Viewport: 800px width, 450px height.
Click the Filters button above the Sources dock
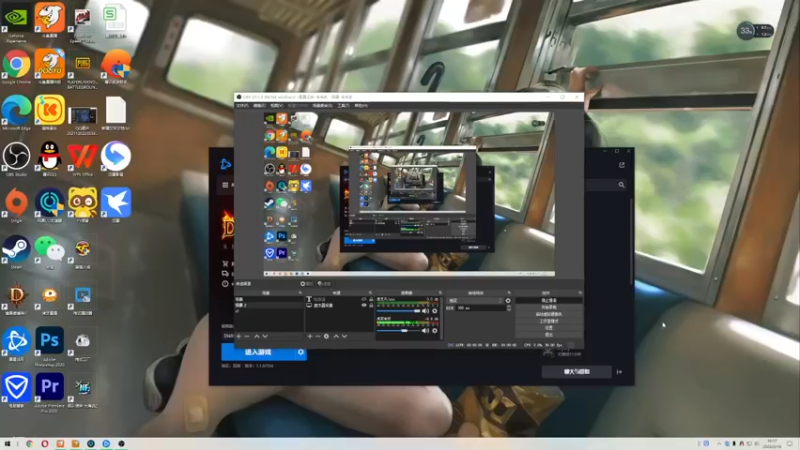point(324,284)
